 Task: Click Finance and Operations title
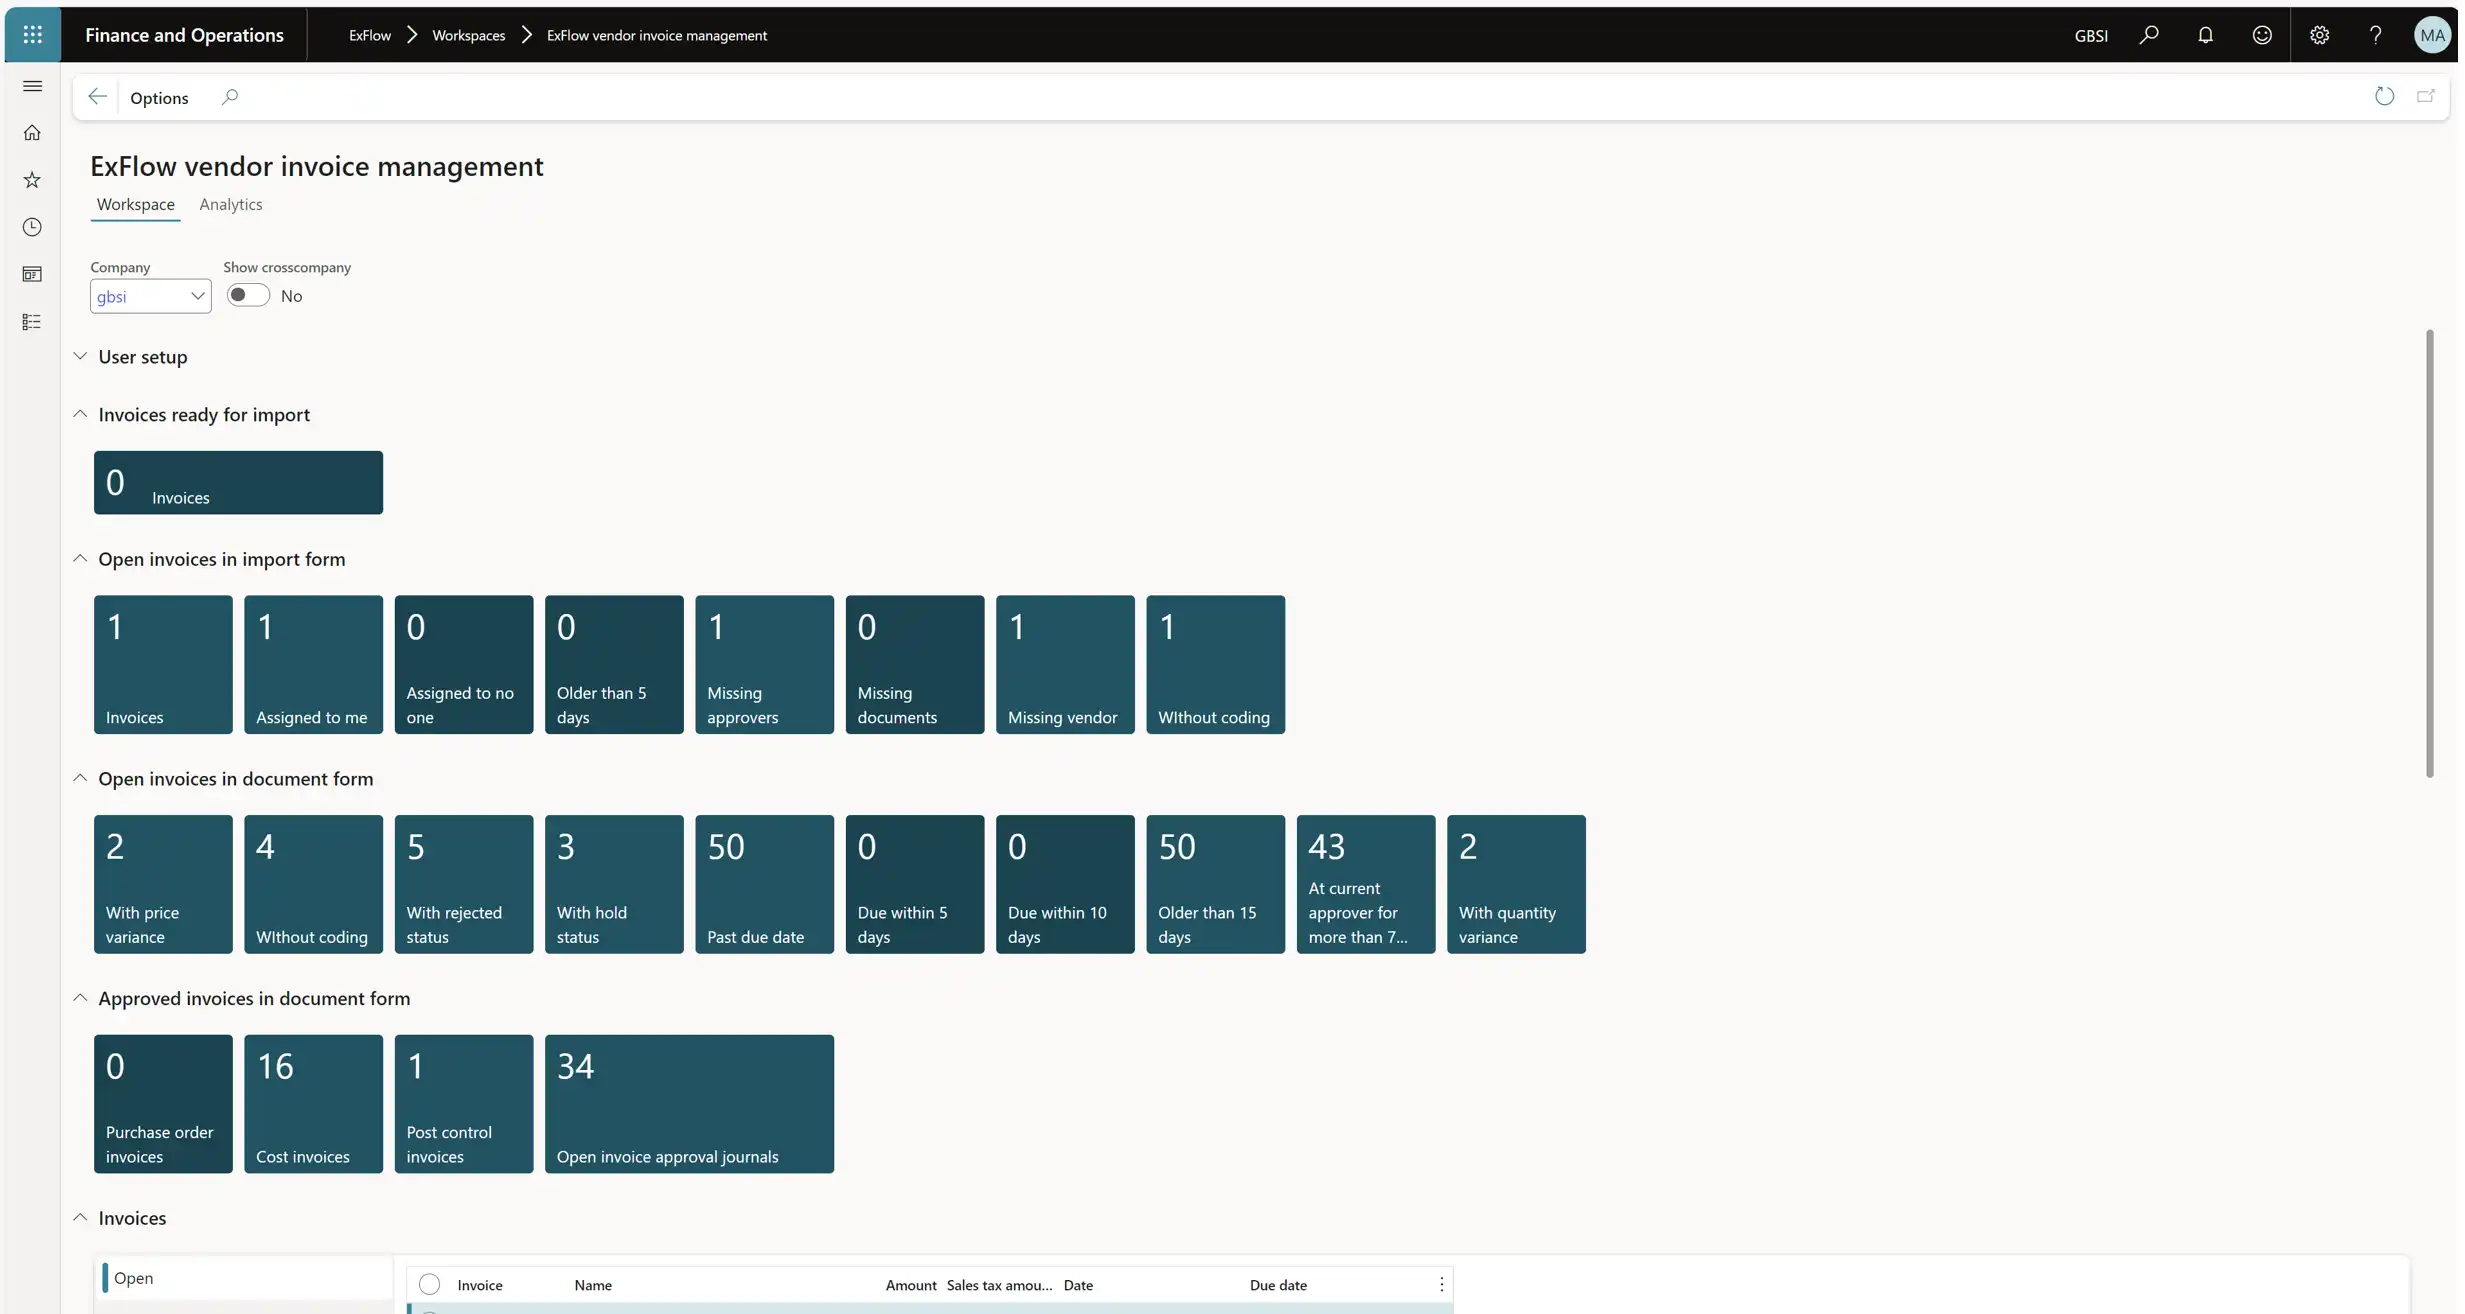tap(184, 35)
